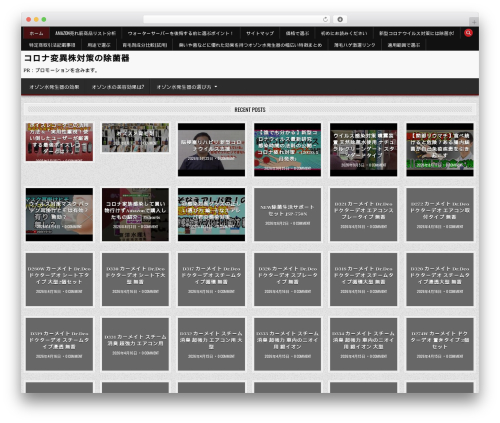
Task: Open the NEW除菌 サポートセット JSP-750N post
Action: (x=287, y=214)
